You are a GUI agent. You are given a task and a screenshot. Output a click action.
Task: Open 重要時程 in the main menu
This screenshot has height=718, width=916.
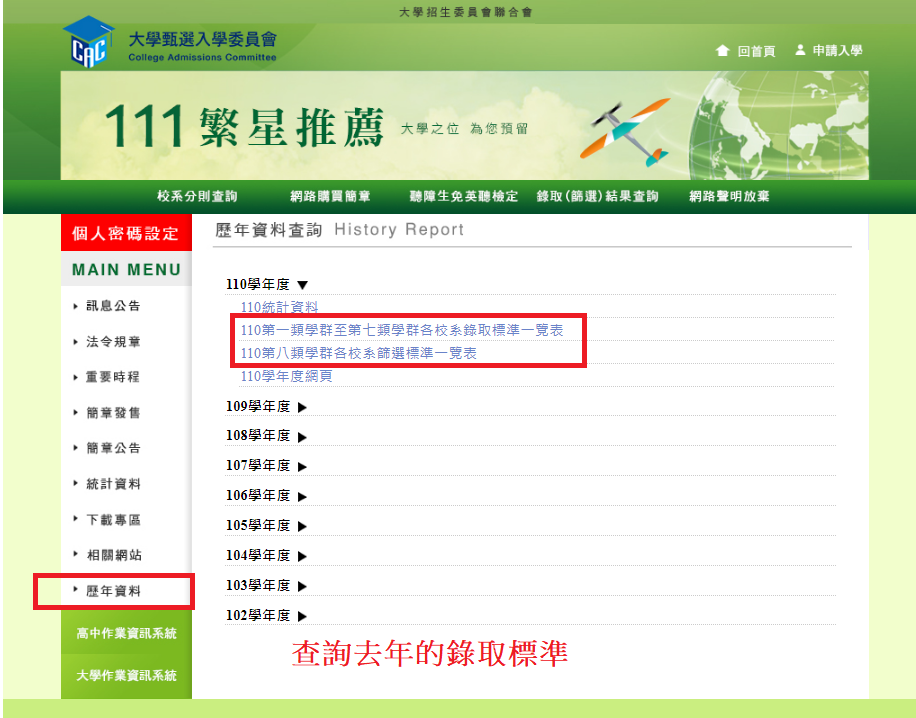click(x=113, y=377)
